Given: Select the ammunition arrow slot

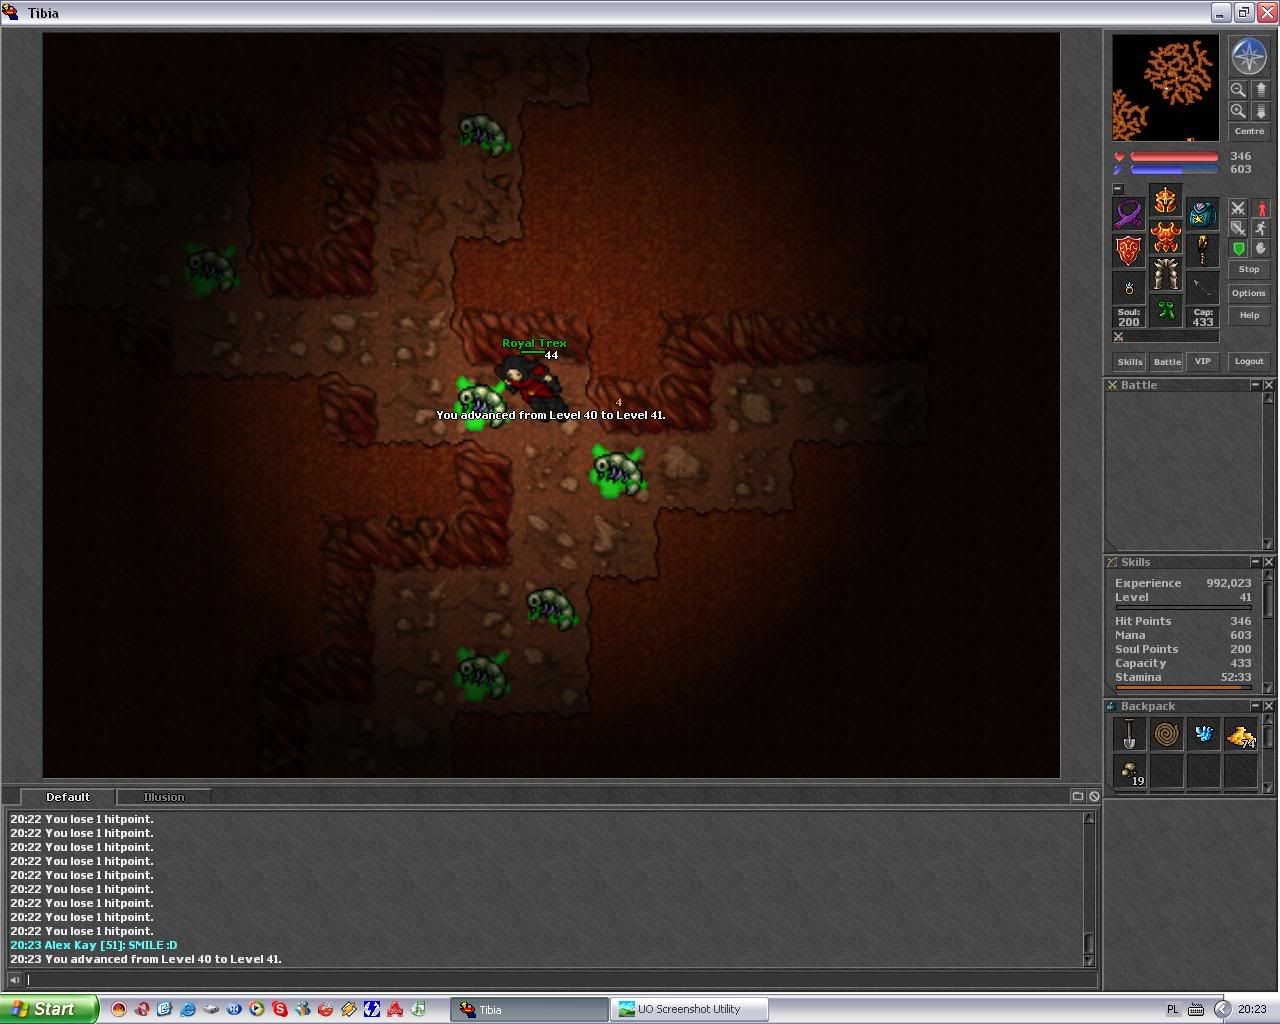Looking at the screenshot, I should 1203,288.
